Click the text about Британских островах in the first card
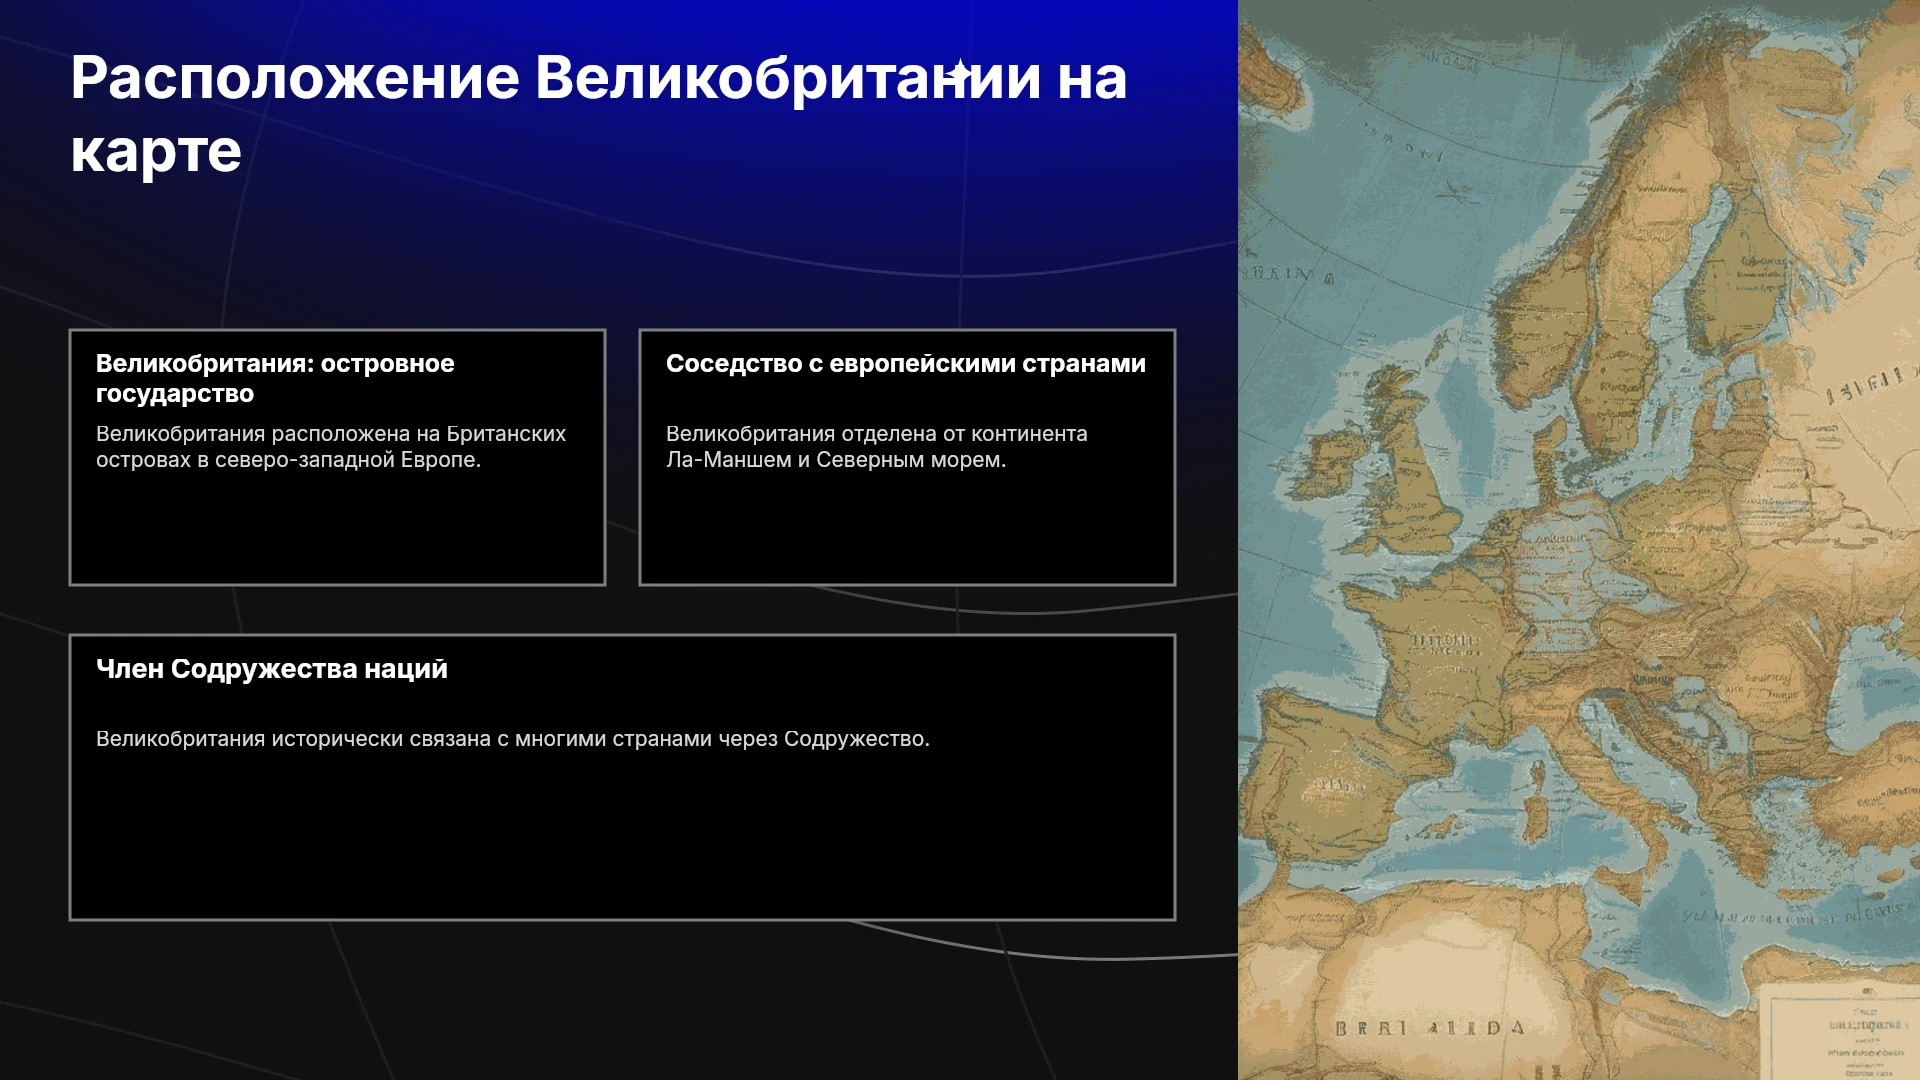Image resolution: width=1920 pixels, height=1080 pixels. tap(331, 447)
